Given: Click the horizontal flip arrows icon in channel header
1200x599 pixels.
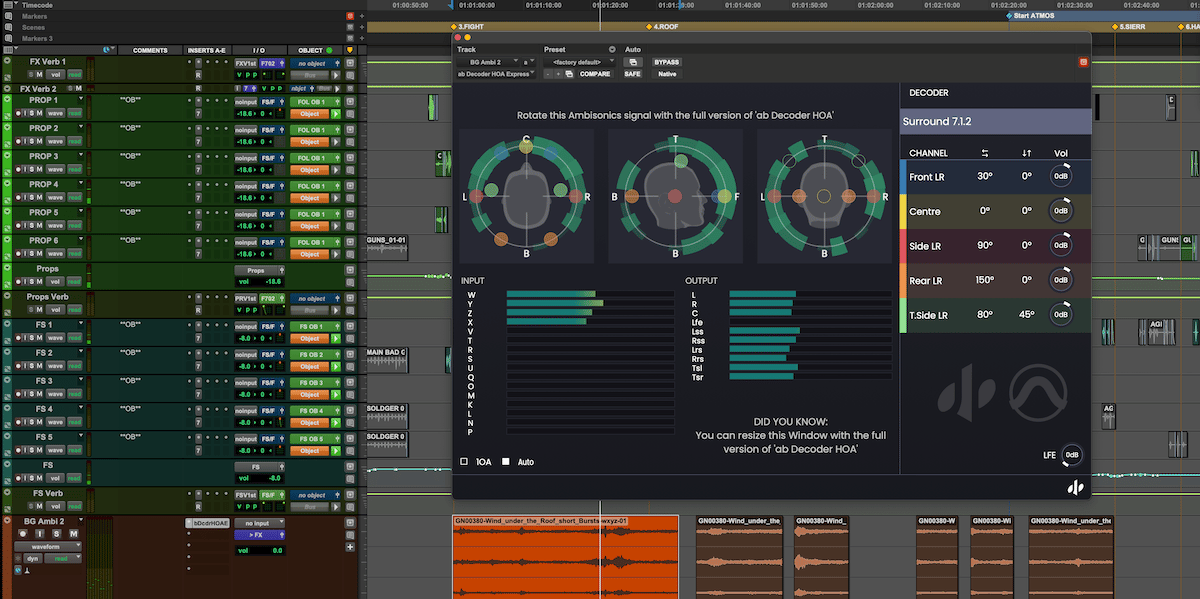Looking at the screenshot, I should point(984,153).
